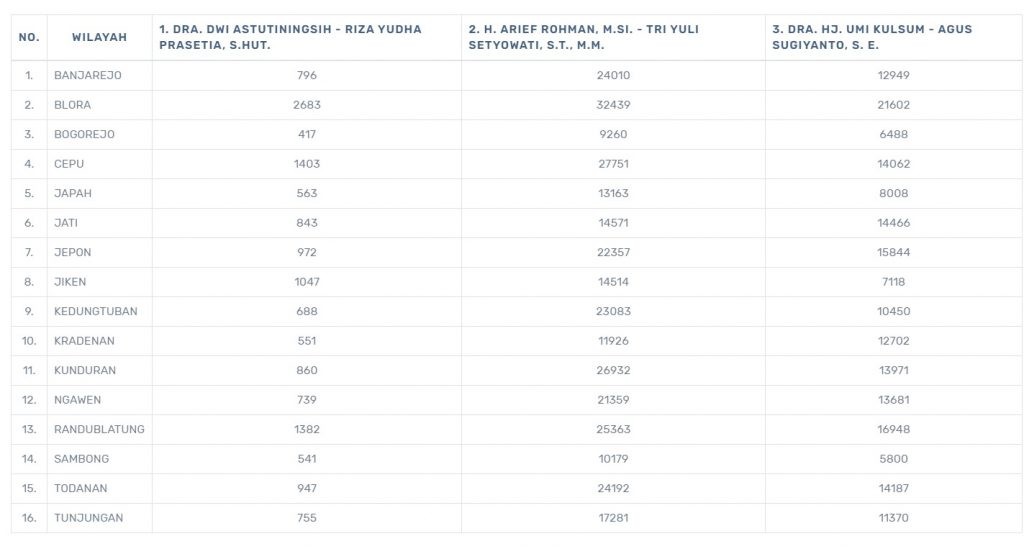Viewport: 1024px width, 549px height.
Task: Click the Dwi Astutiningsih candidate column header
Action: pos(290,37)
